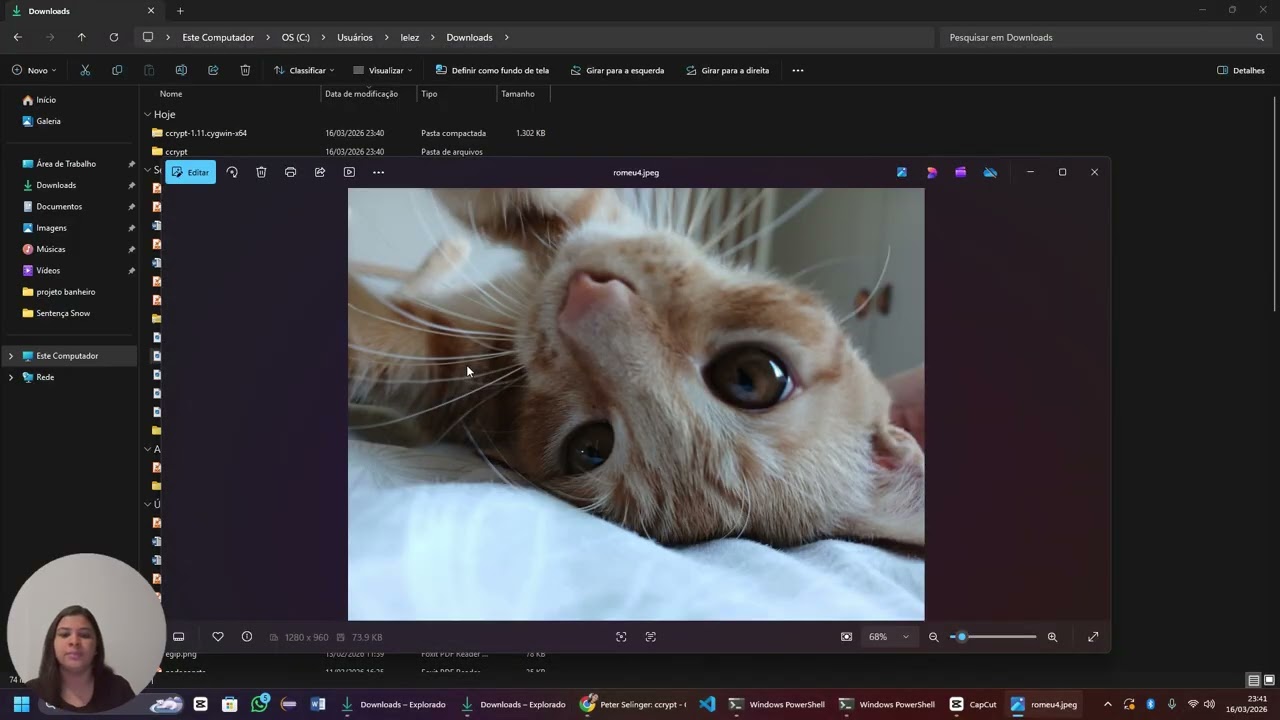Click the zoom out magnifier icon
Viewport: 1280px width, 720px height.
tap(934, 637)
